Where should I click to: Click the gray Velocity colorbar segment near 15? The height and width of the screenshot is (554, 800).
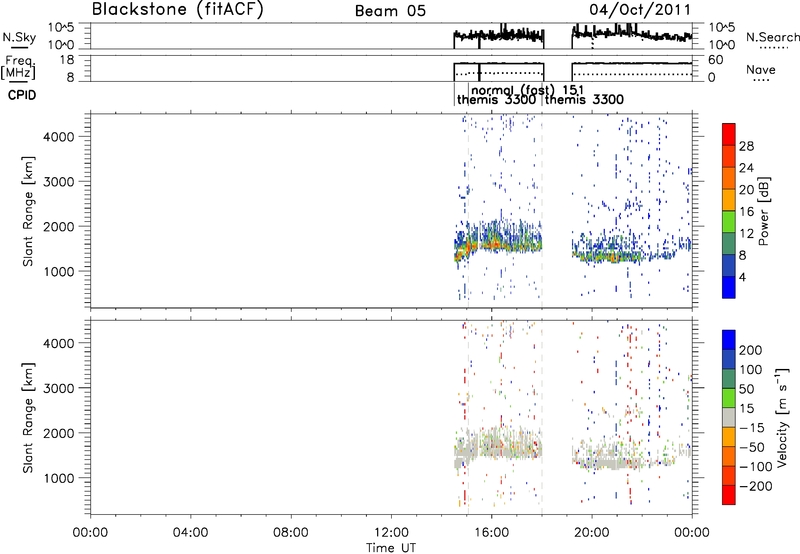pos(729,417)
